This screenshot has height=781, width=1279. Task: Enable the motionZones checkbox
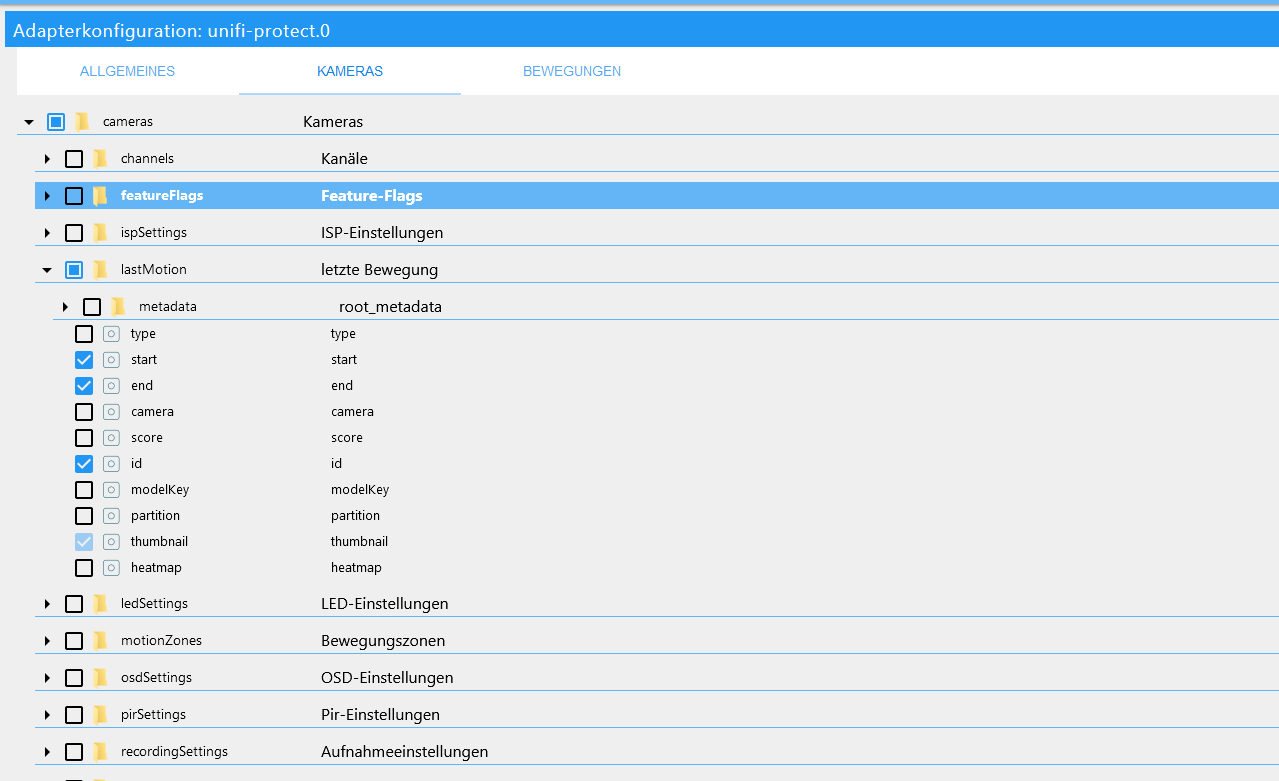pos(74,641)
